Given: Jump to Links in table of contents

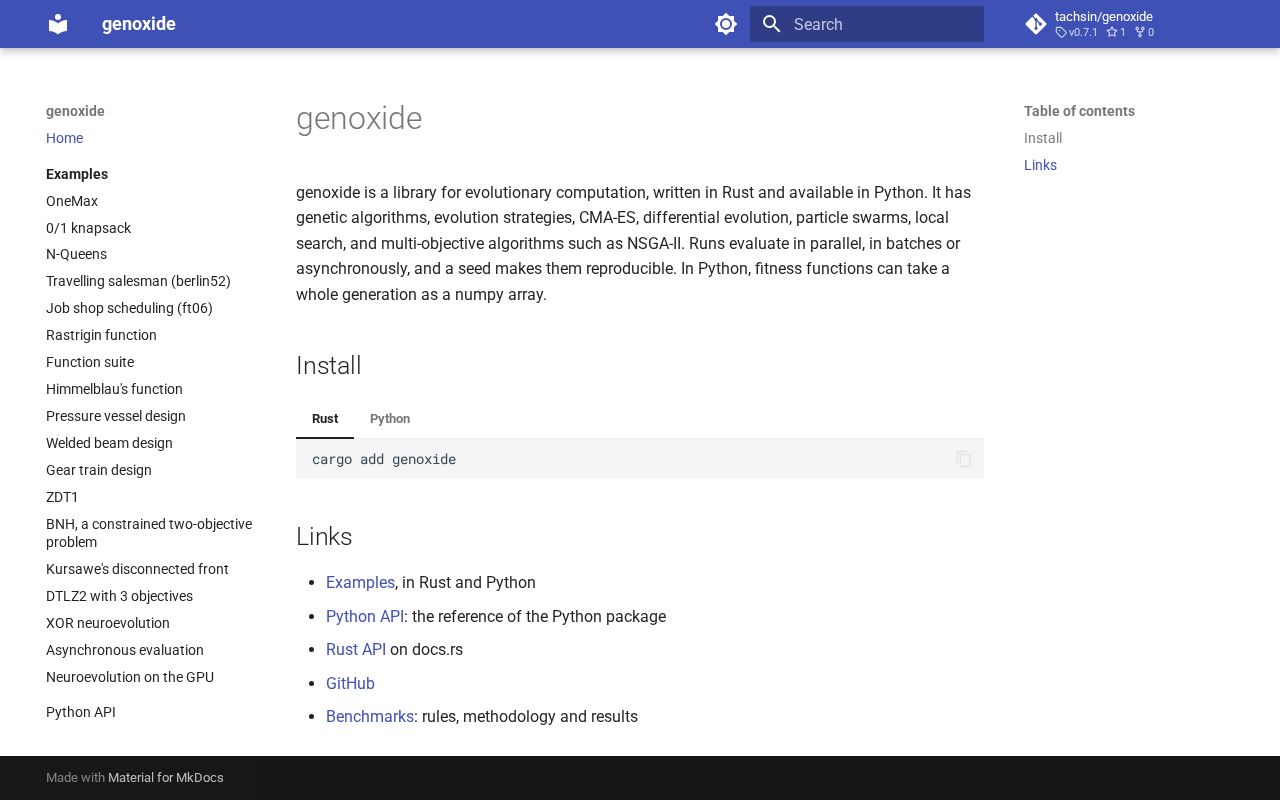Looking at the screenshot, I should [1040, 165].
